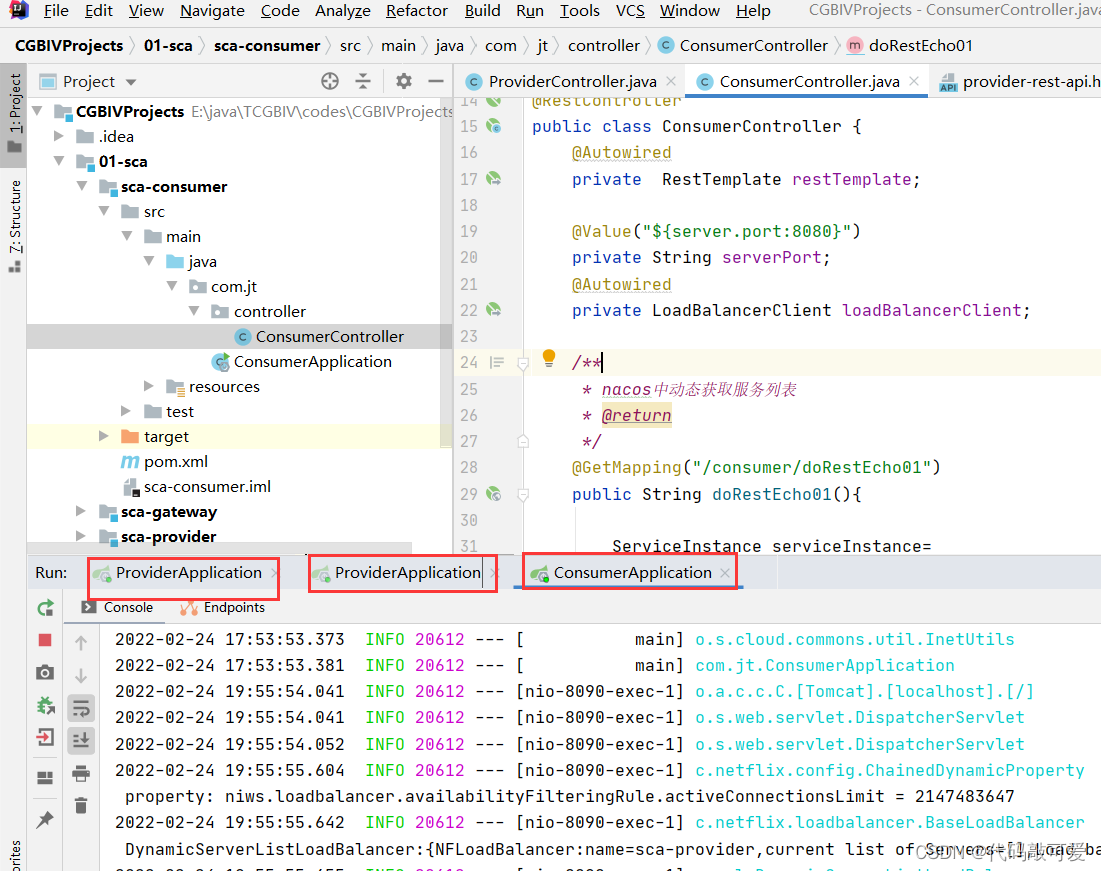Print console output with the printer icon
Image resolution: width=1101 pixels, height=871 pixels.
[81, 773]
